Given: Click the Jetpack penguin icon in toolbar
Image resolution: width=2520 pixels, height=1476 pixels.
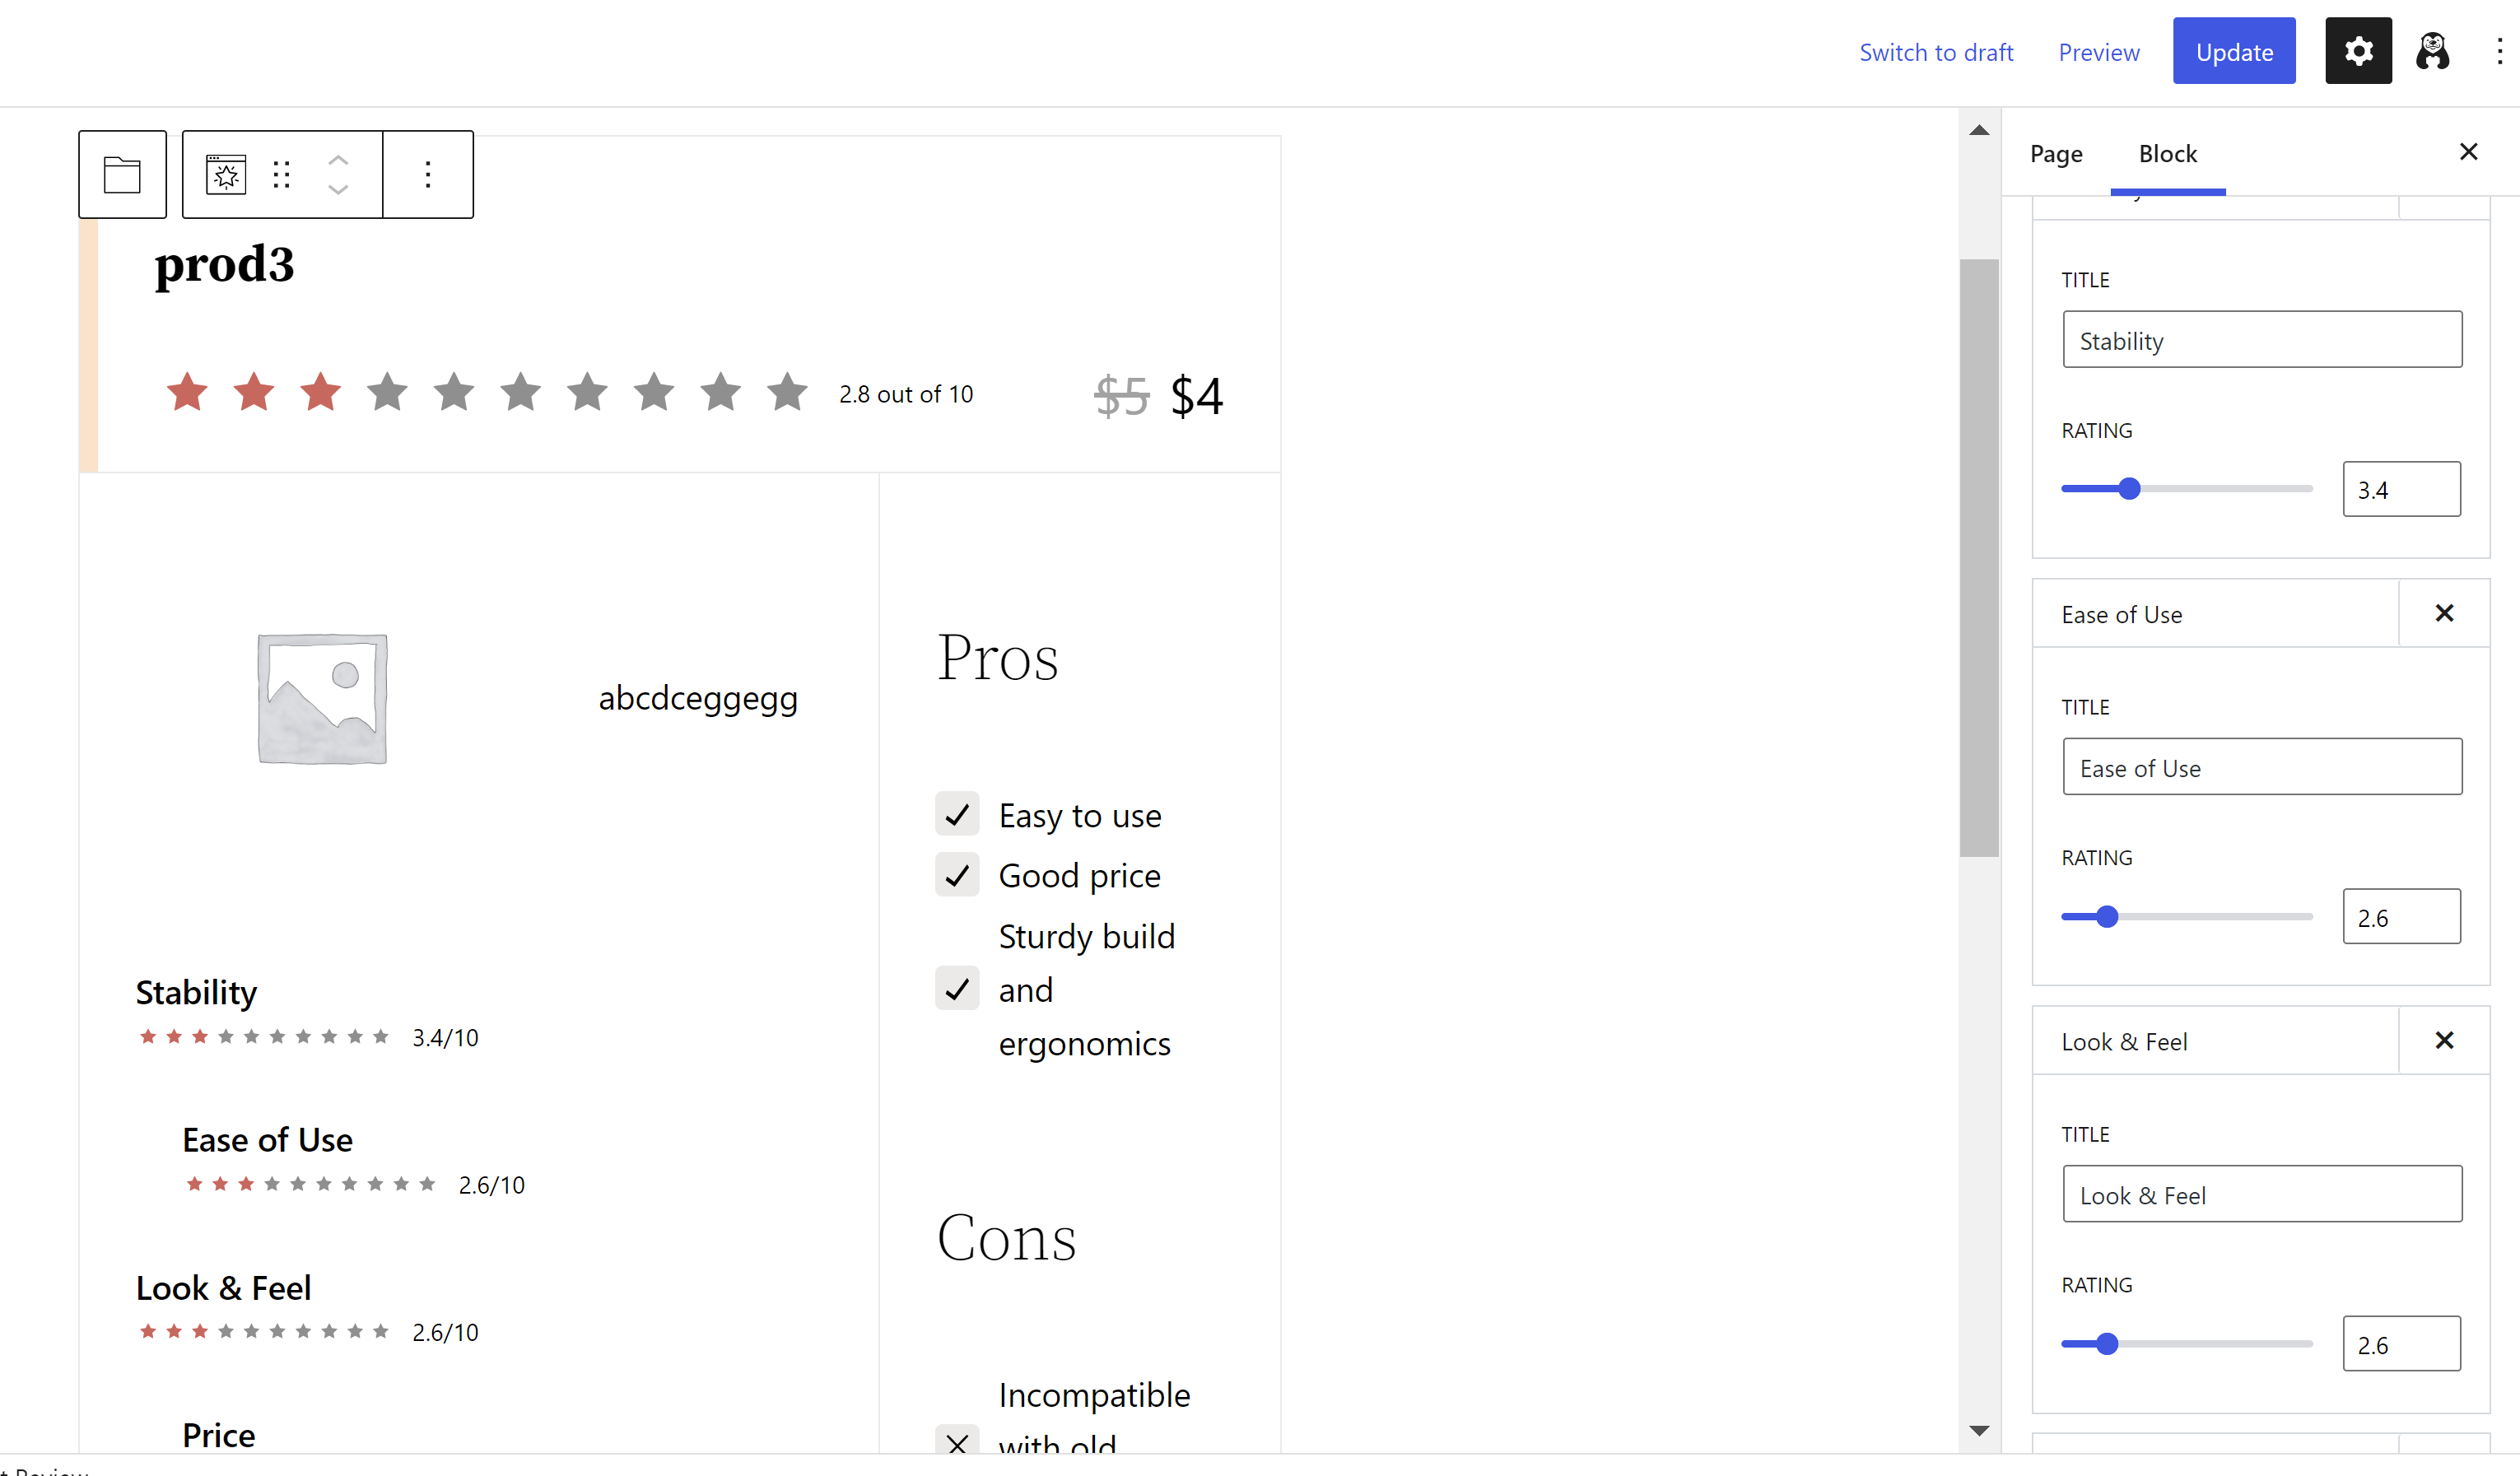Looking at the screenshot, I should point(2431,50).
